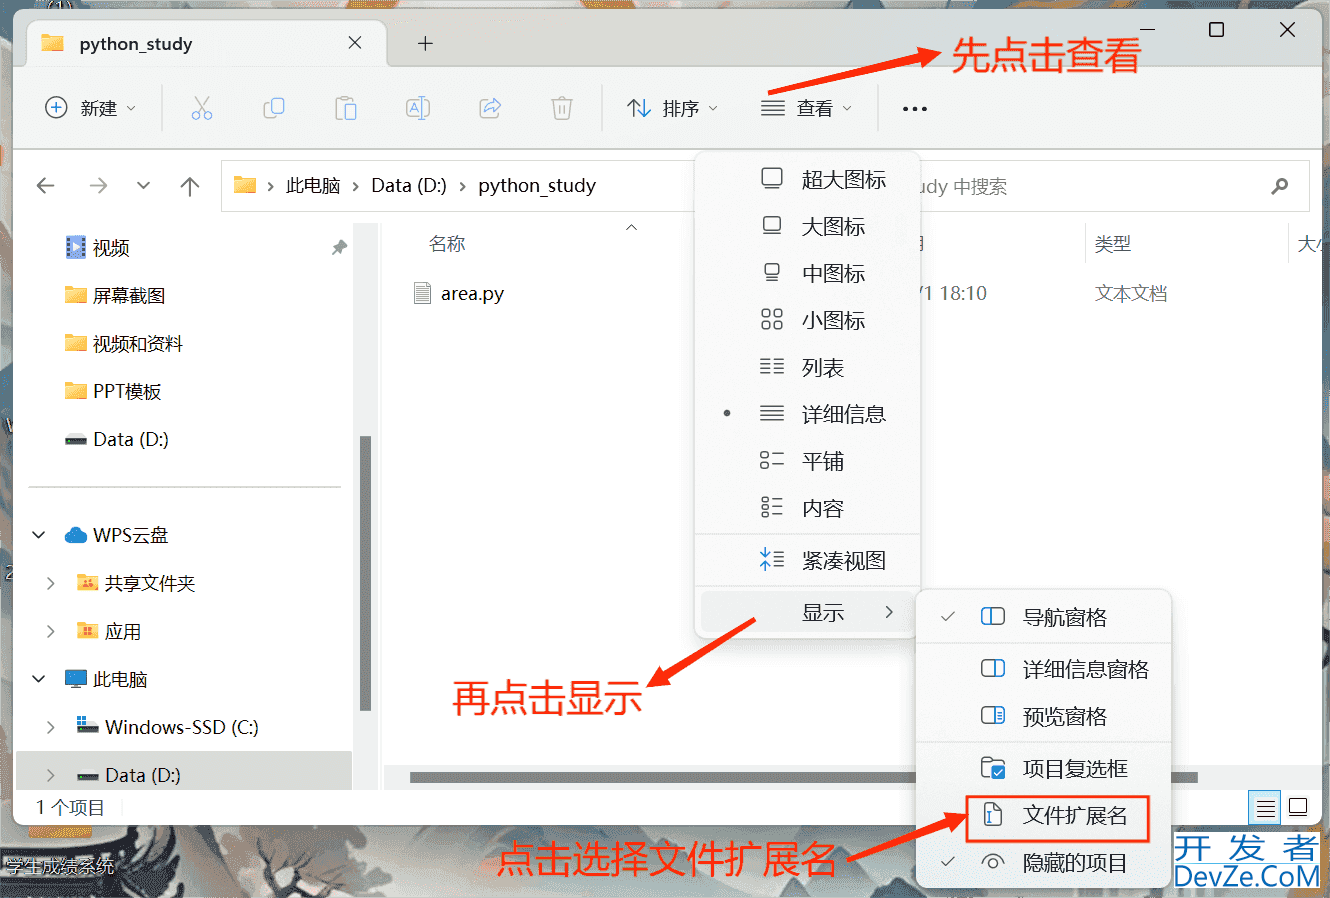Viewport: 1330px width, 898px height.
Task: Enable 文件扩展名 file extensions
Action: click(1057, 816)
